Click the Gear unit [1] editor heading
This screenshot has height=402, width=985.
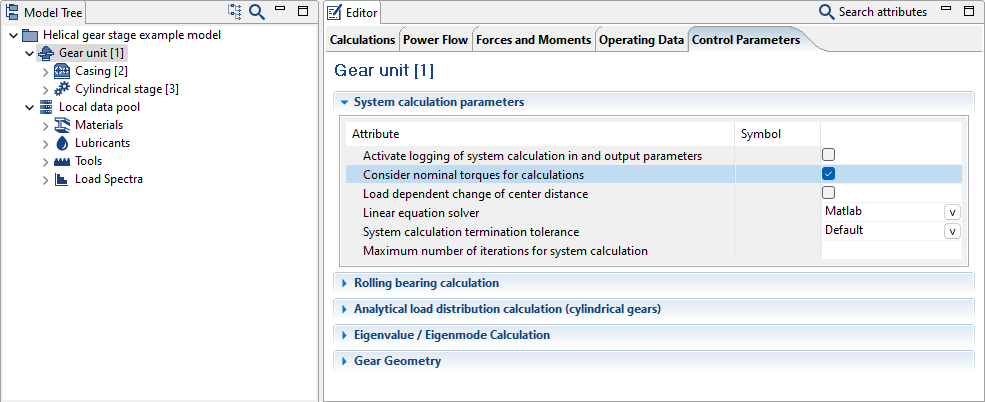pyautogui.click(x=384, y=70)
